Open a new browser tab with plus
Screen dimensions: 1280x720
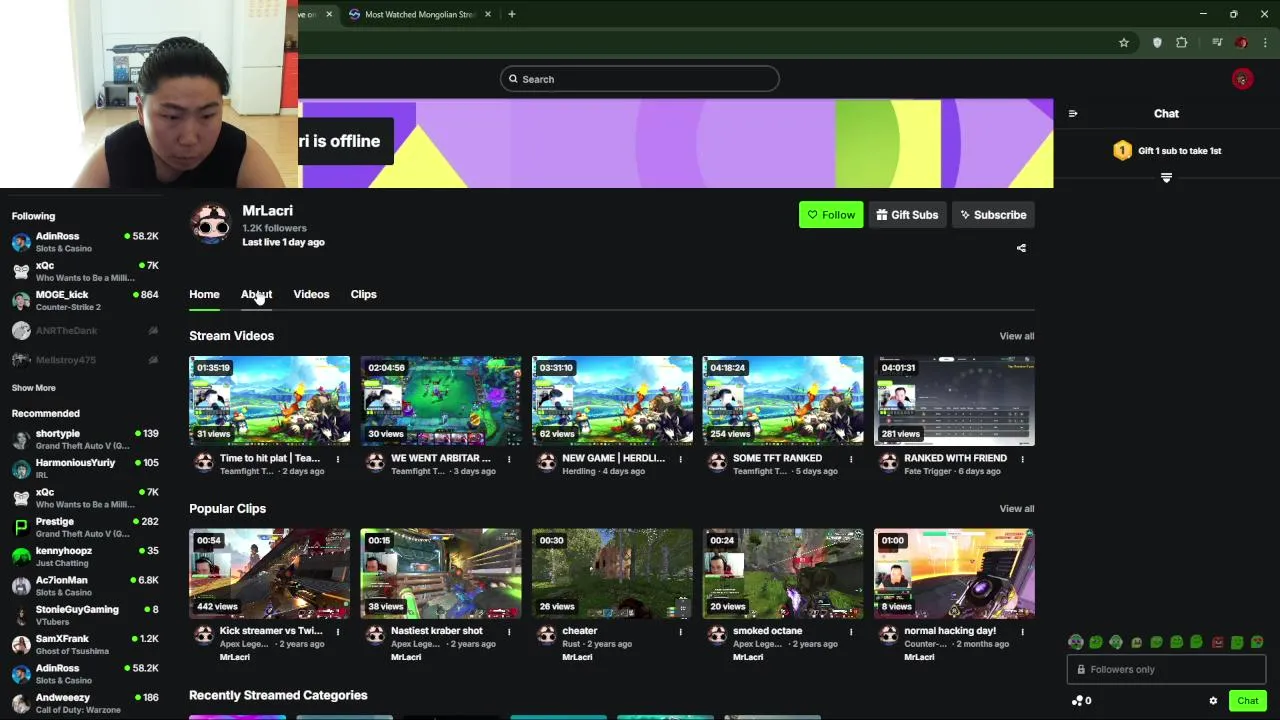click(x=511, y=14)
